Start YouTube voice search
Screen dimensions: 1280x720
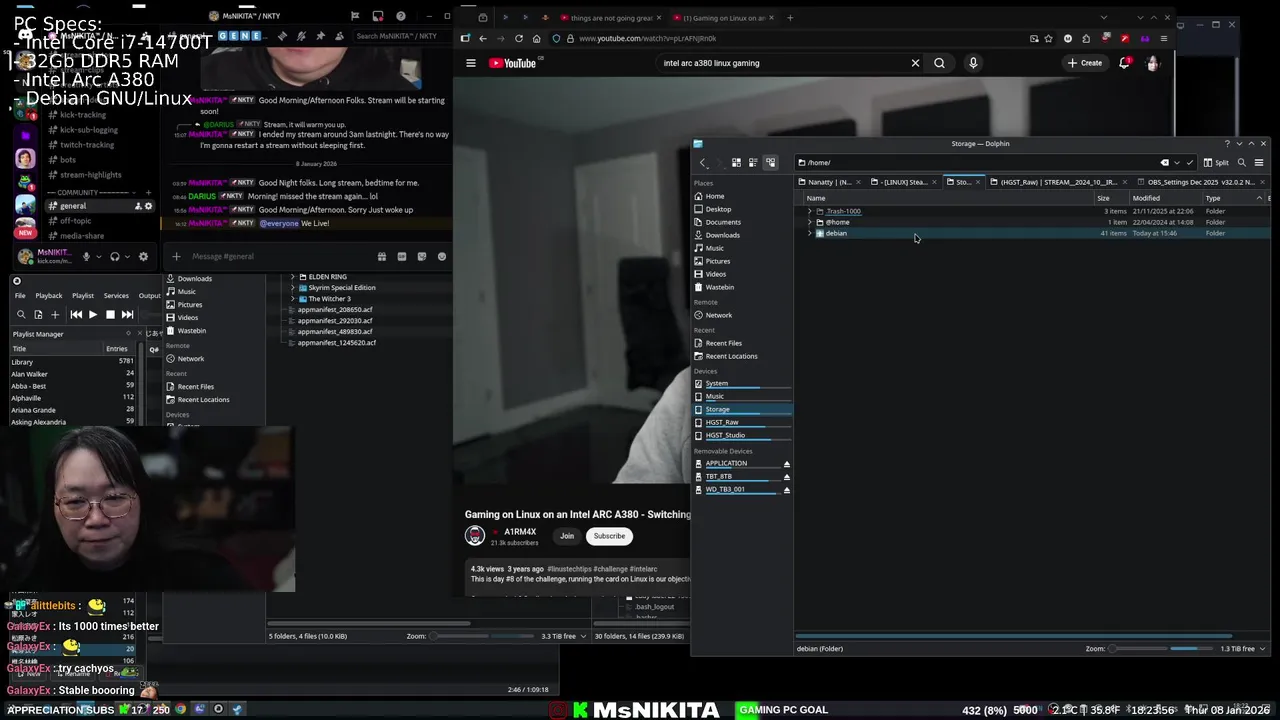[x=973, y=63]
